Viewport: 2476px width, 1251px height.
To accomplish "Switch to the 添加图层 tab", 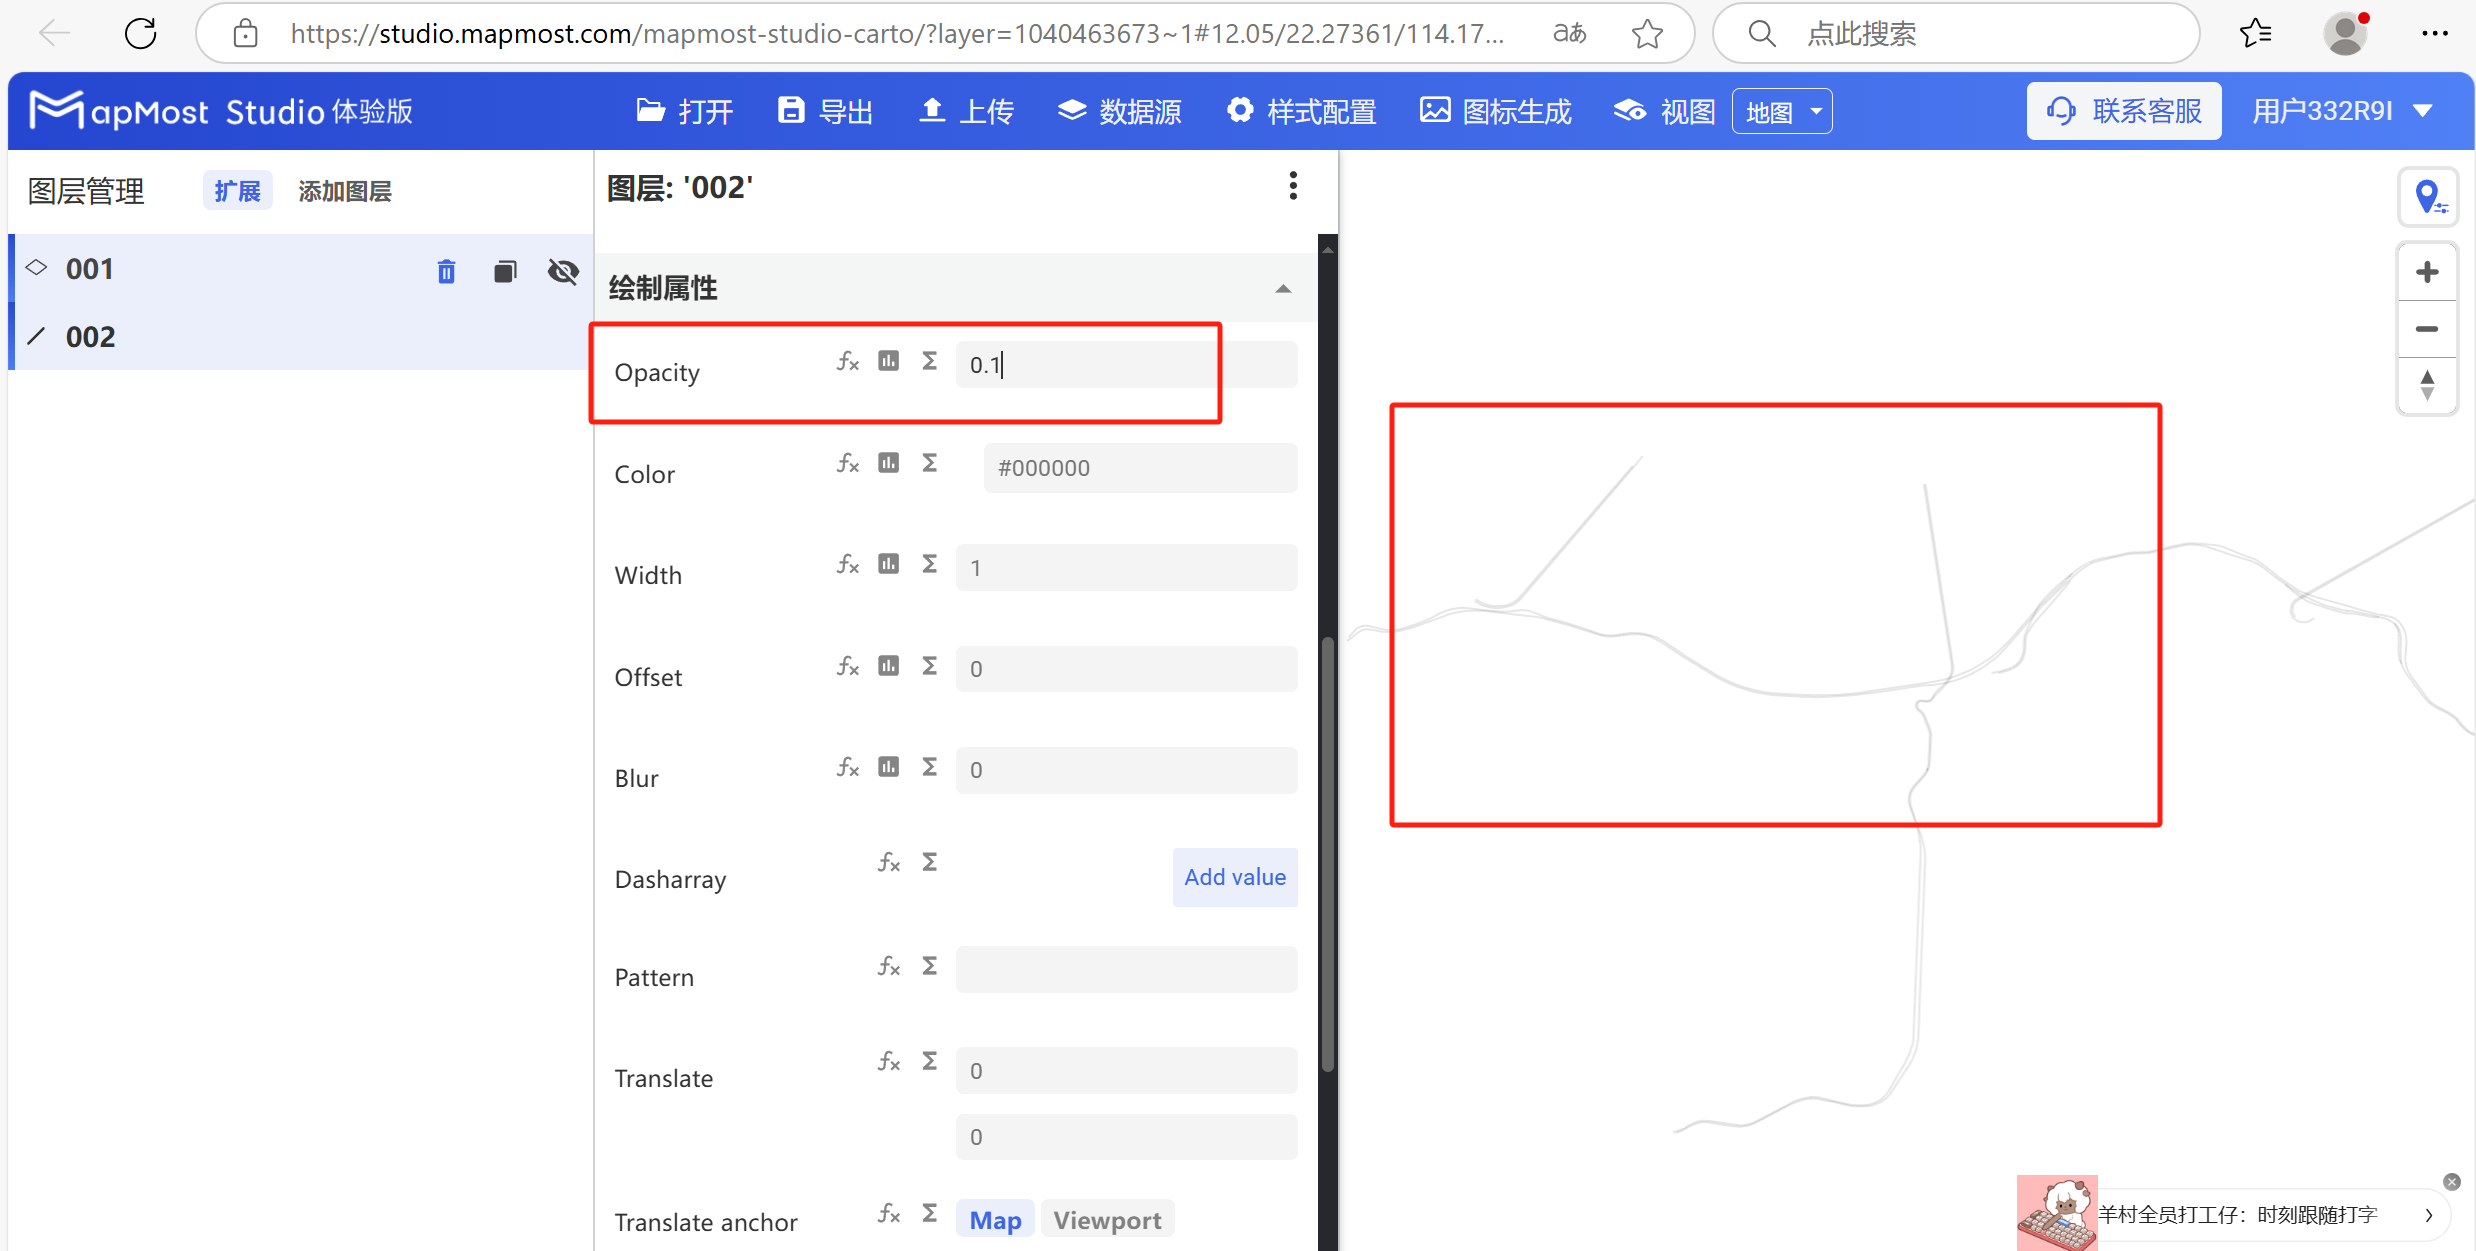I will click(x=344, y=190).
